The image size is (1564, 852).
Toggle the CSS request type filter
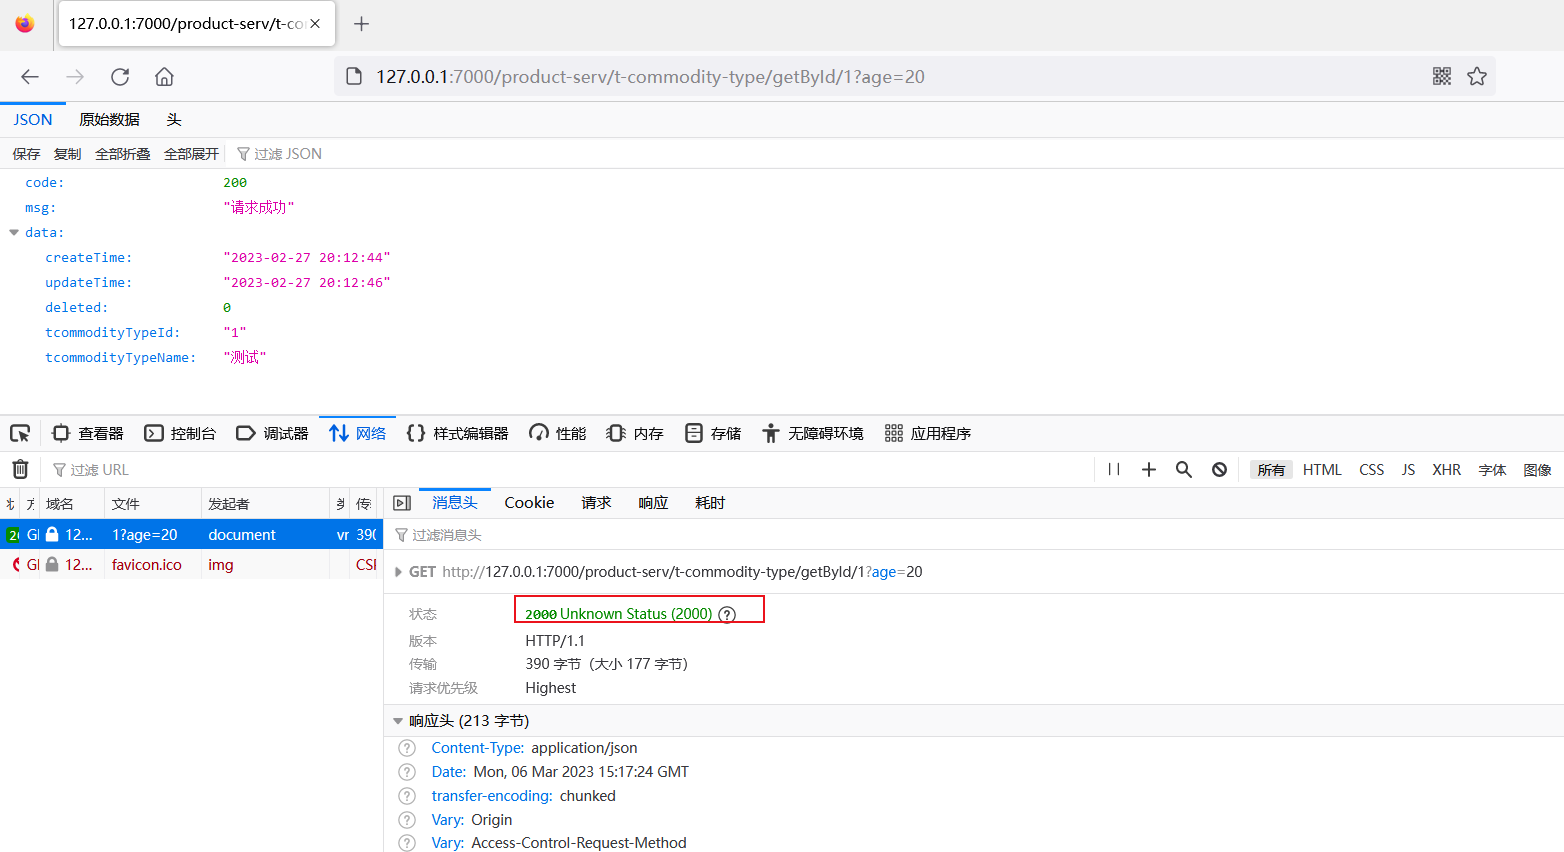click(x=1371, y=470)
